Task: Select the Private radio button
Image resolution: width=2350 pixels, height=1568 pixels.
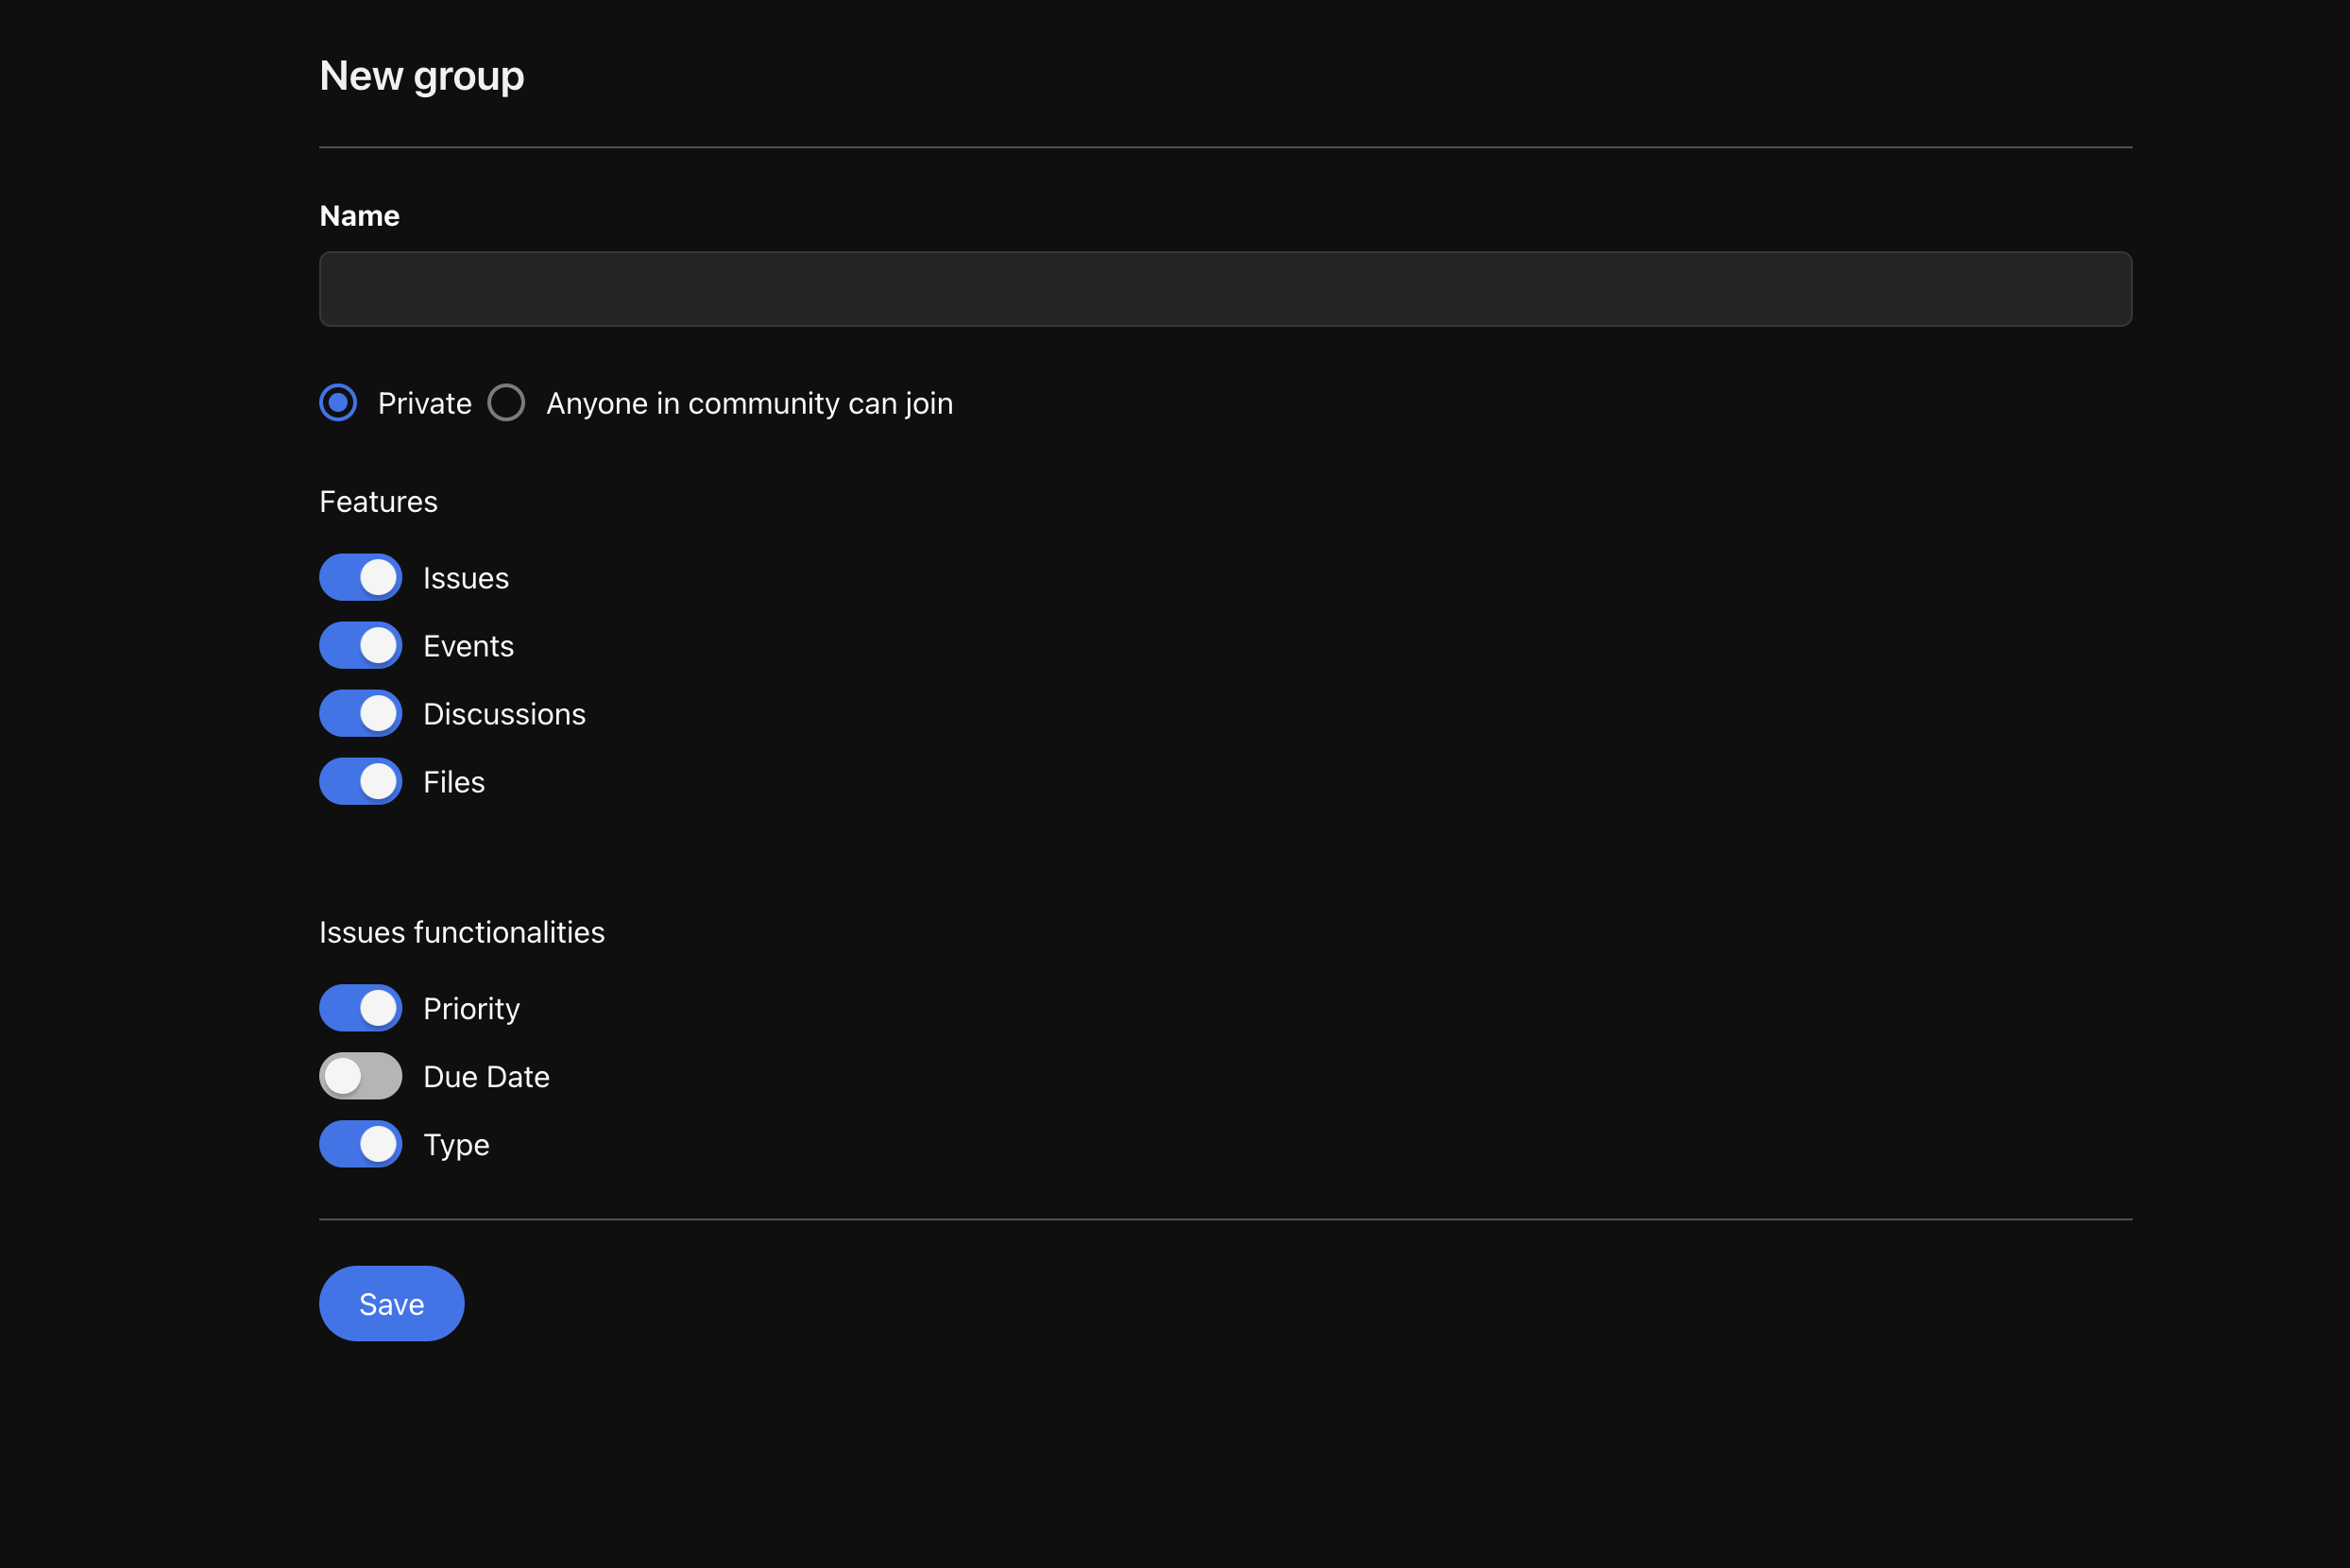Action: point(338,403)
